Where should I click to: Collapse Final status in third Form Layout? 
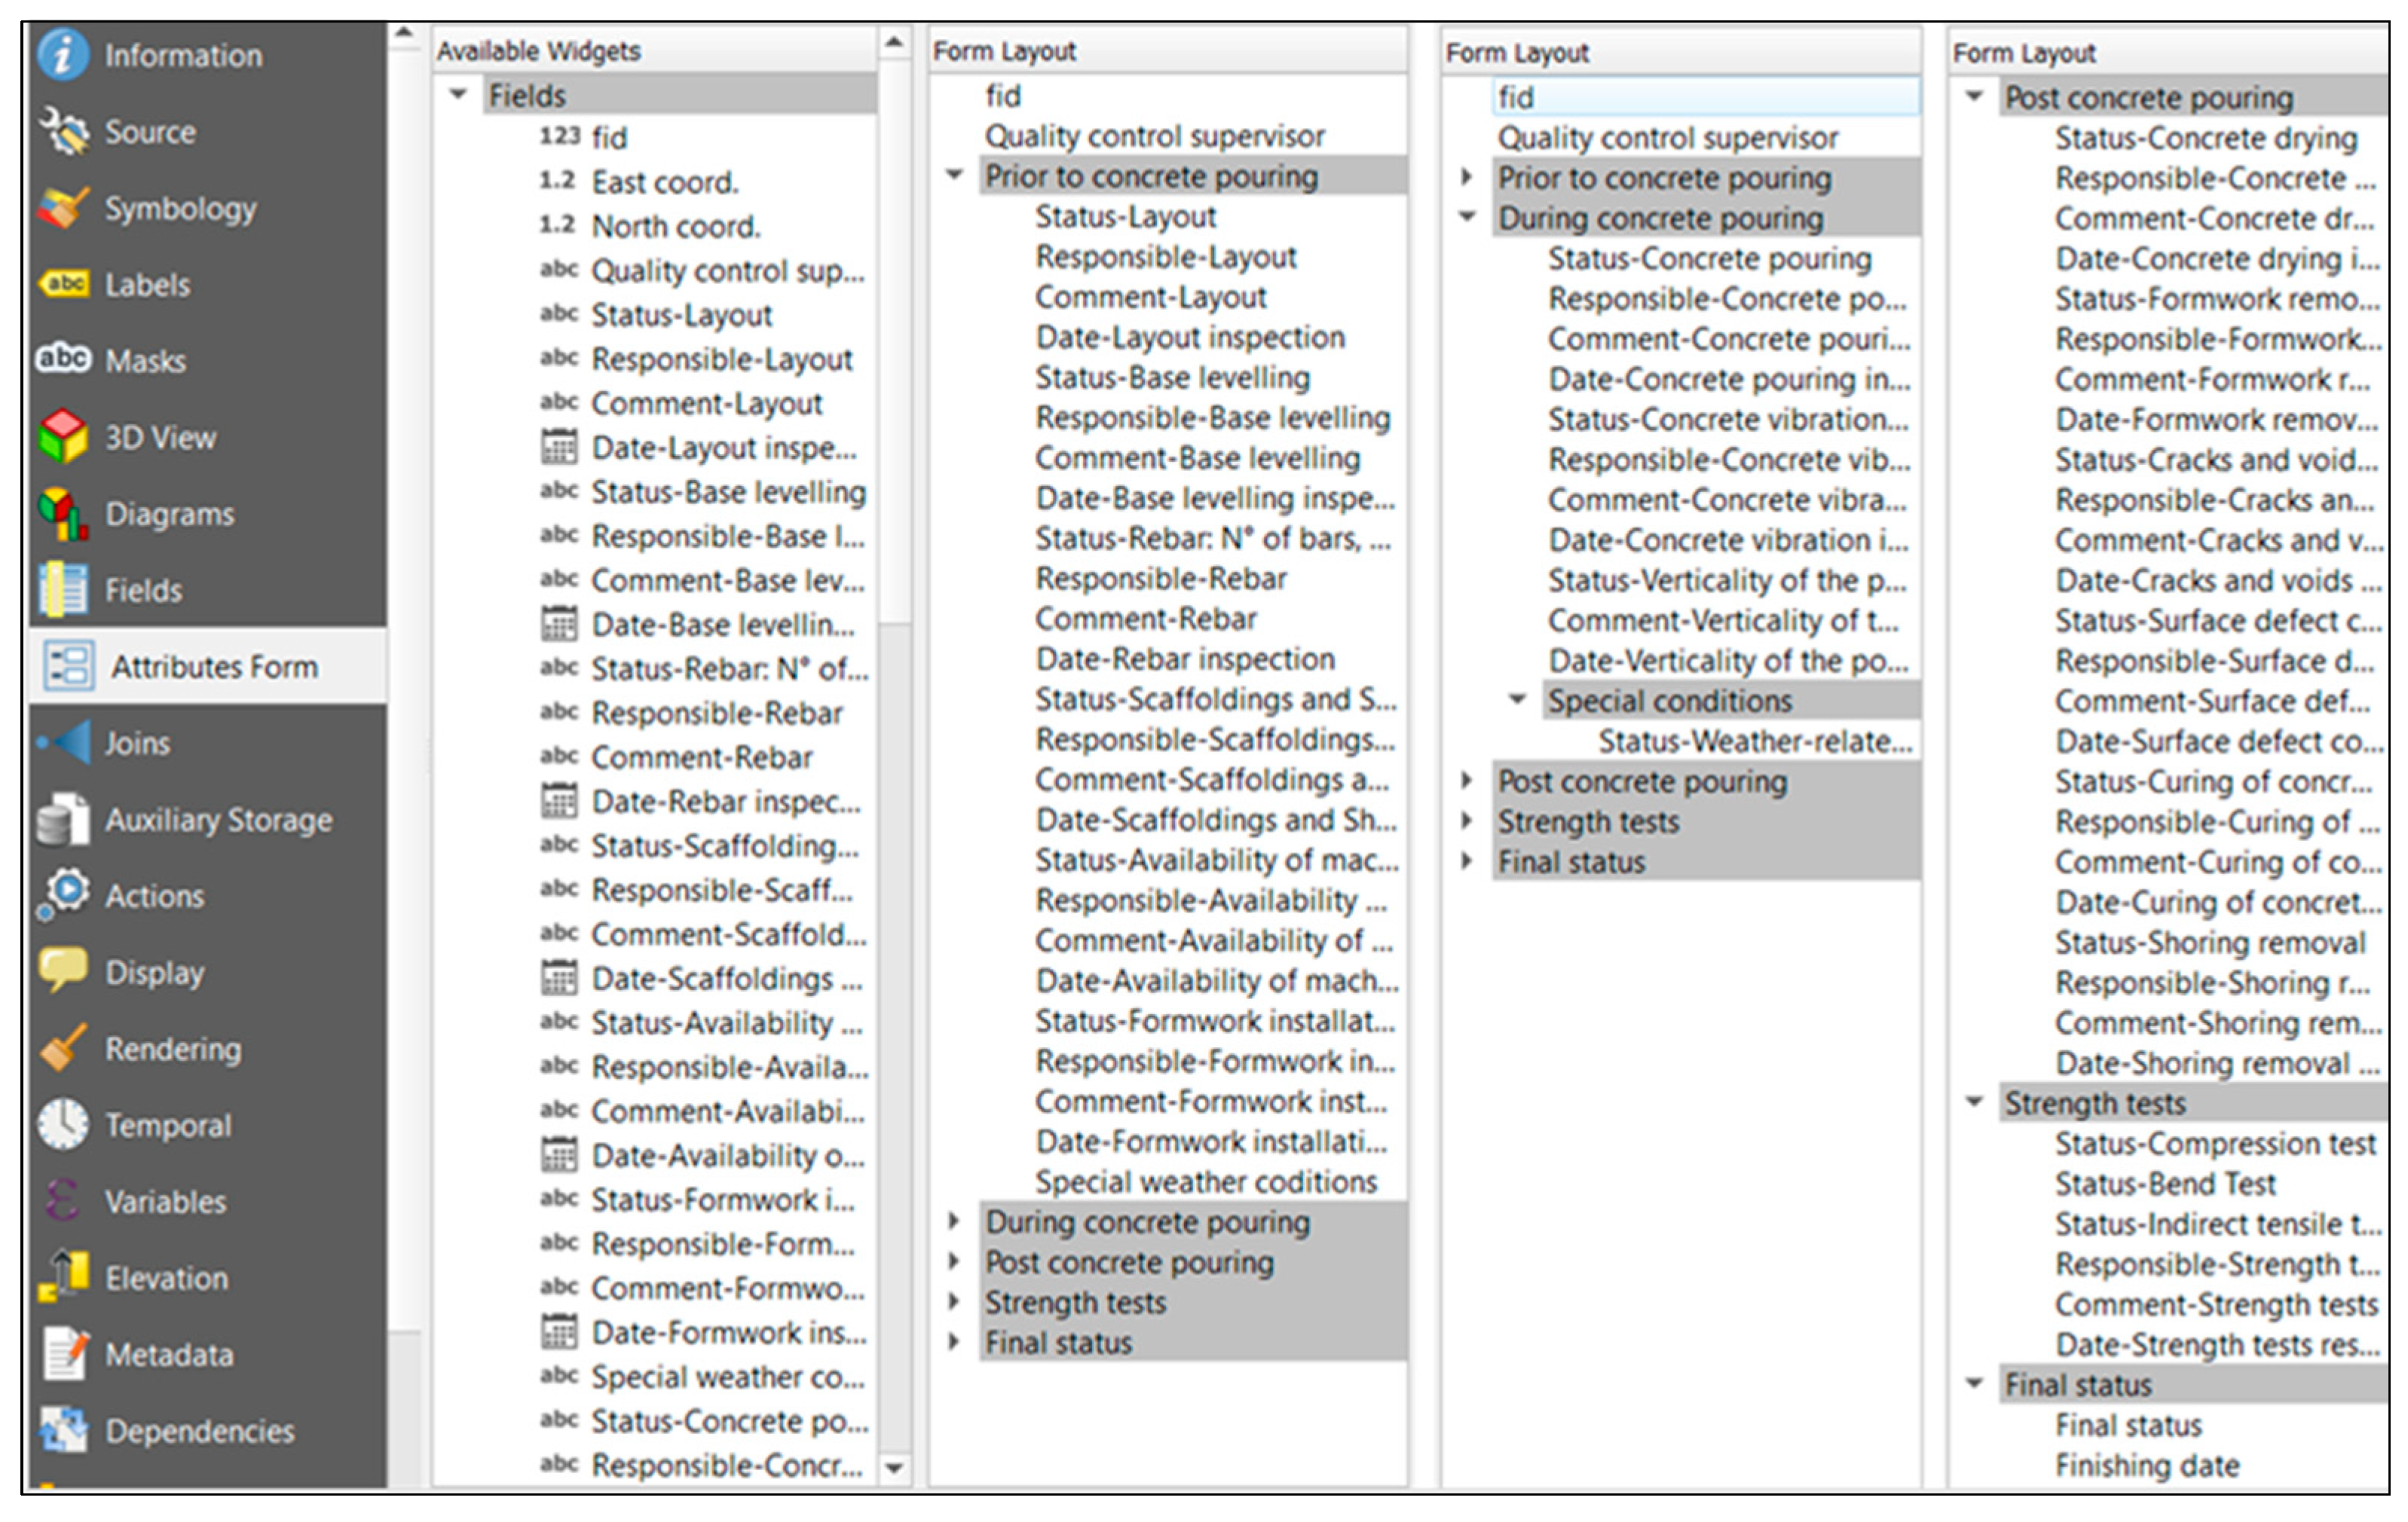pos(1975,1384)
